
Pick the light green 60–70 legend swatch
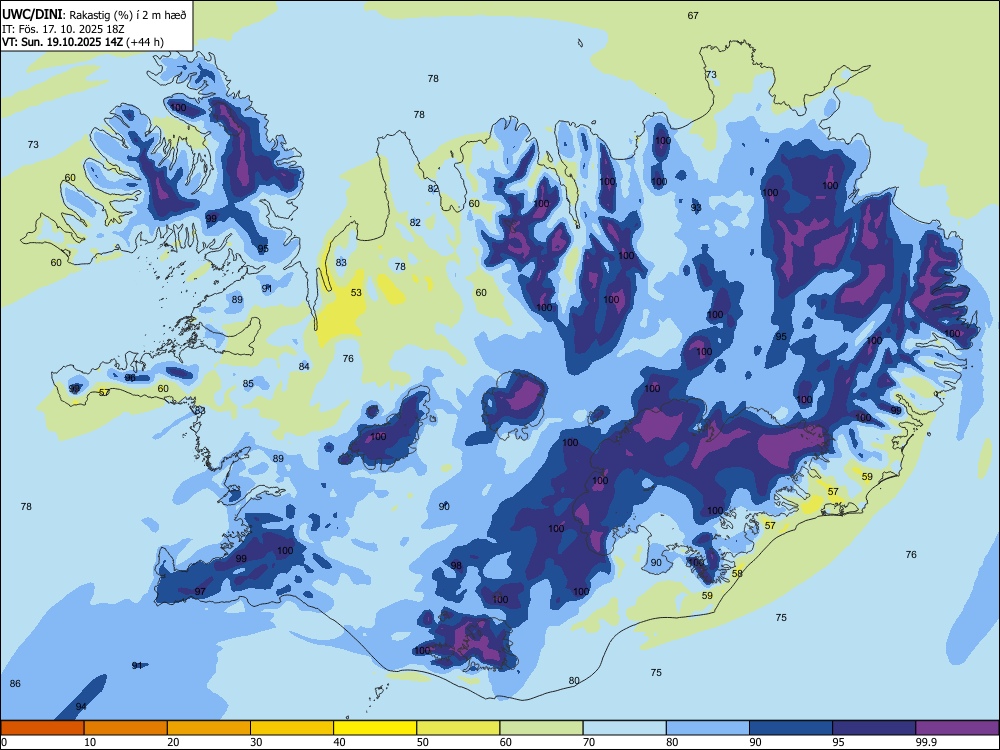pos(541,728)
